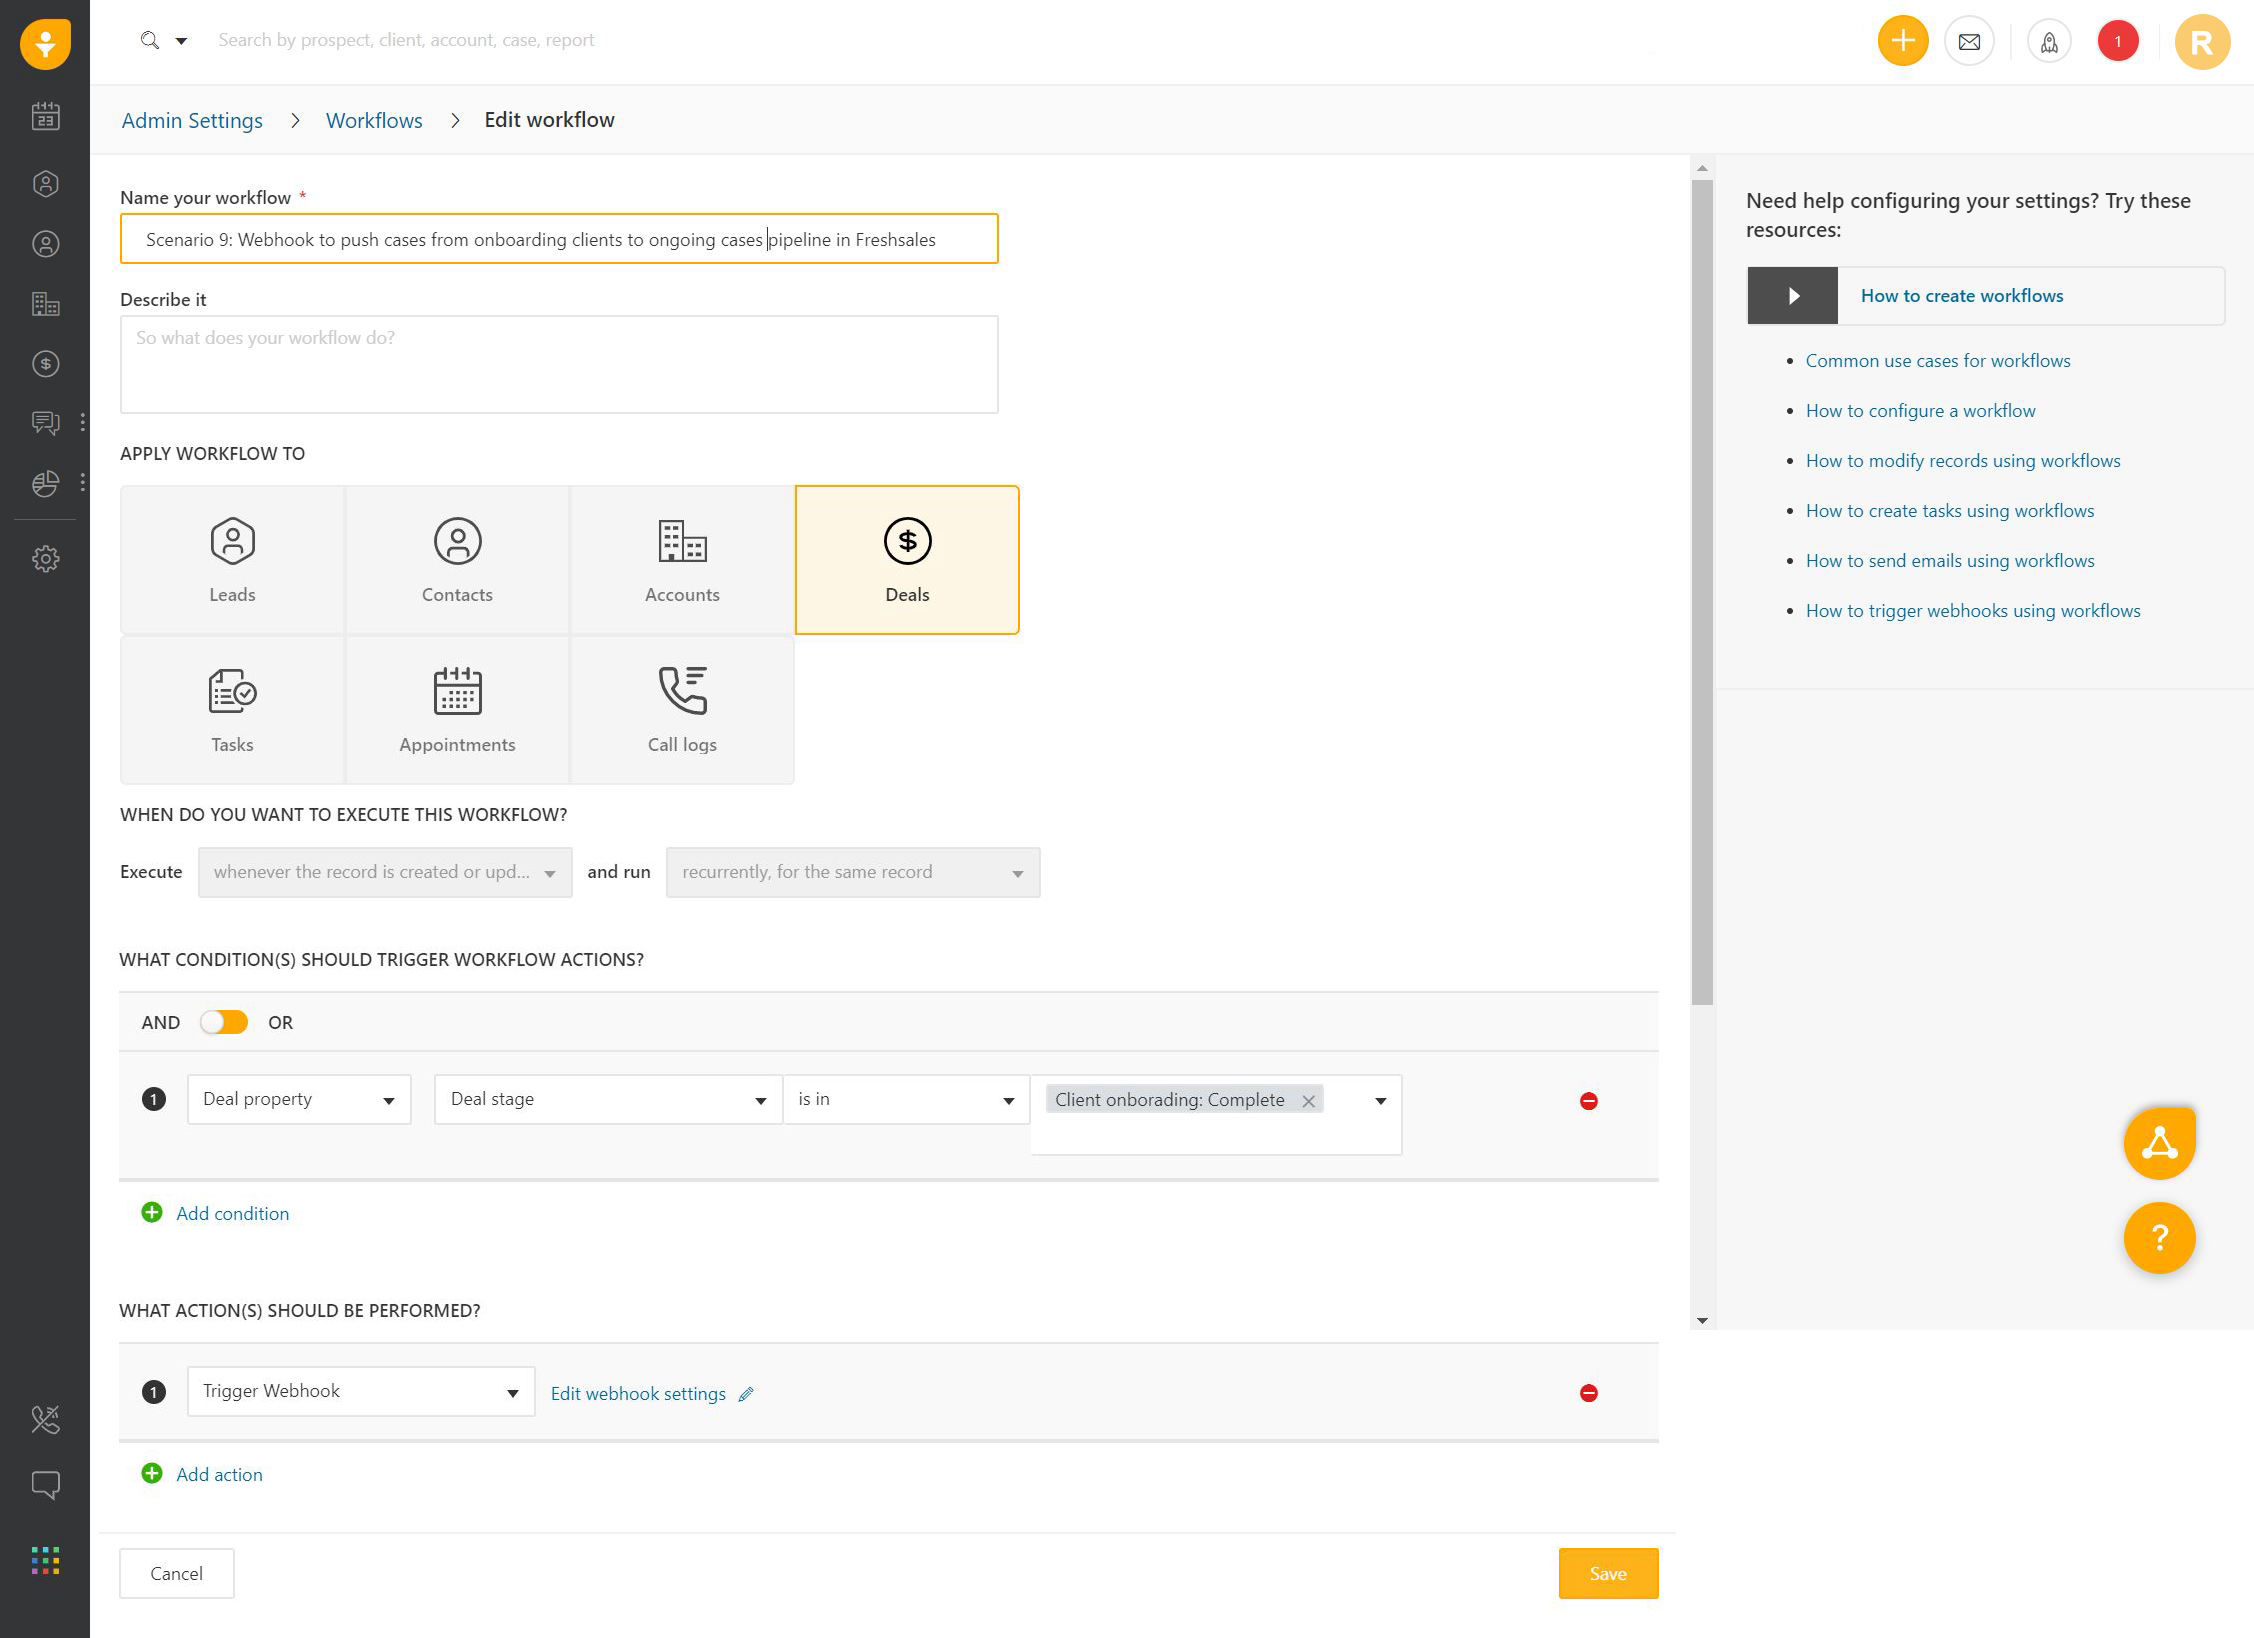Open the Deal property dropdown
The width and height of the screenshot is (2254, 1638).
[299, 1099]
